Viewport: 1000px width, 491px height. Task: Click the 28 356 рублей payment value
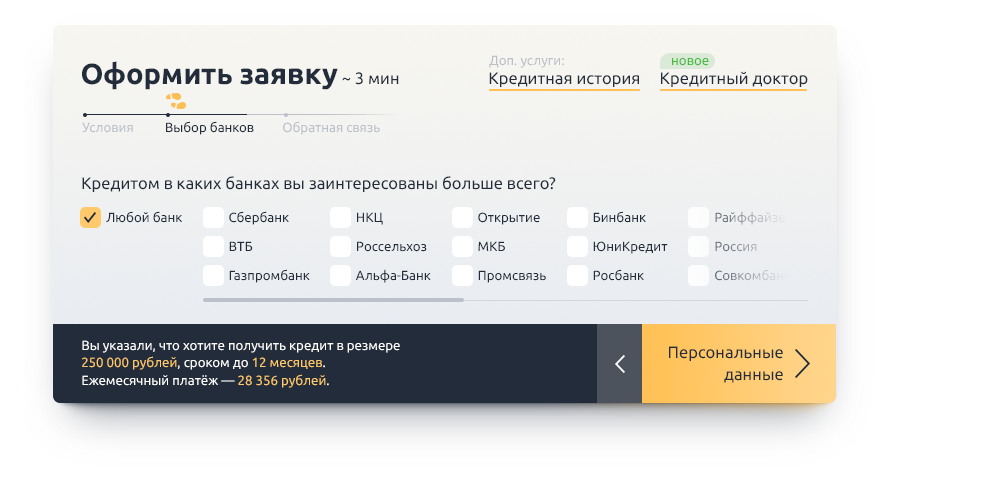[x=282, y=381]
